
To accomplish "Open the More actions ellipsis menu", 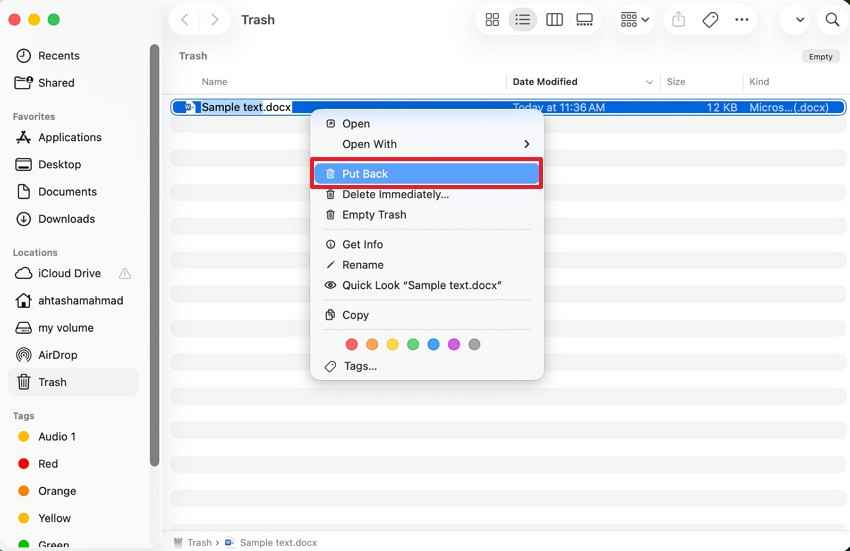I will (x=742, y=20).
